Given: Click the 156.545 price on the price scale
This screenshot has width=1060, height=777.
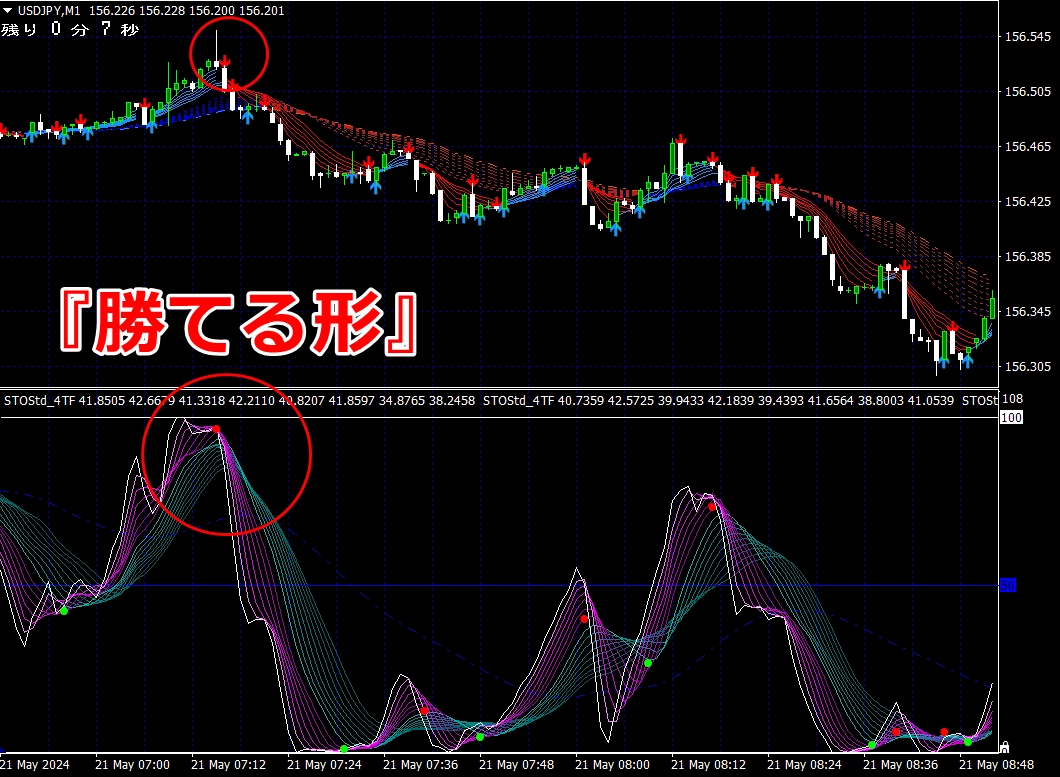Looking at the screenshot, I should (x=1026, y=37).
